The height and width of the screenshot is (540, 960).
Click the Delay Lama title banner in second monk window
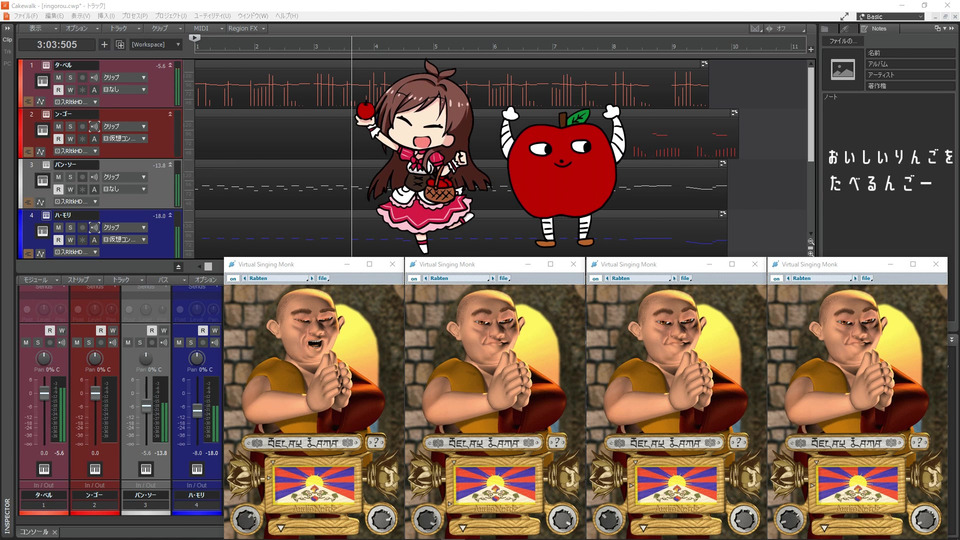(x=482, y=442)
